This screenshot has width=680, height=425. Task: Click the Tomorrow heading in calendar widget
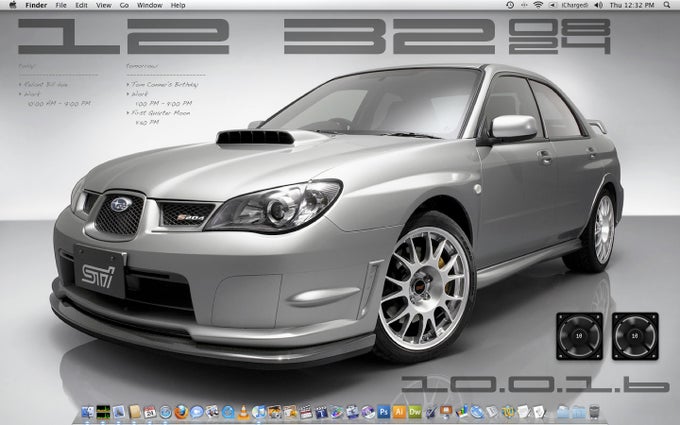pyautogui.click(x=142, y=66)
